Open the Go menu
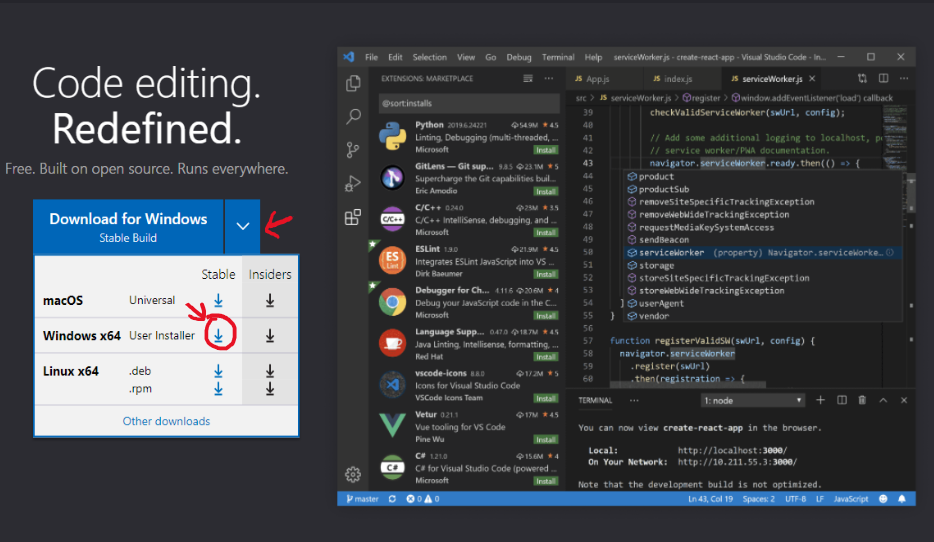The image size is (934, 542). click(491, 57)
